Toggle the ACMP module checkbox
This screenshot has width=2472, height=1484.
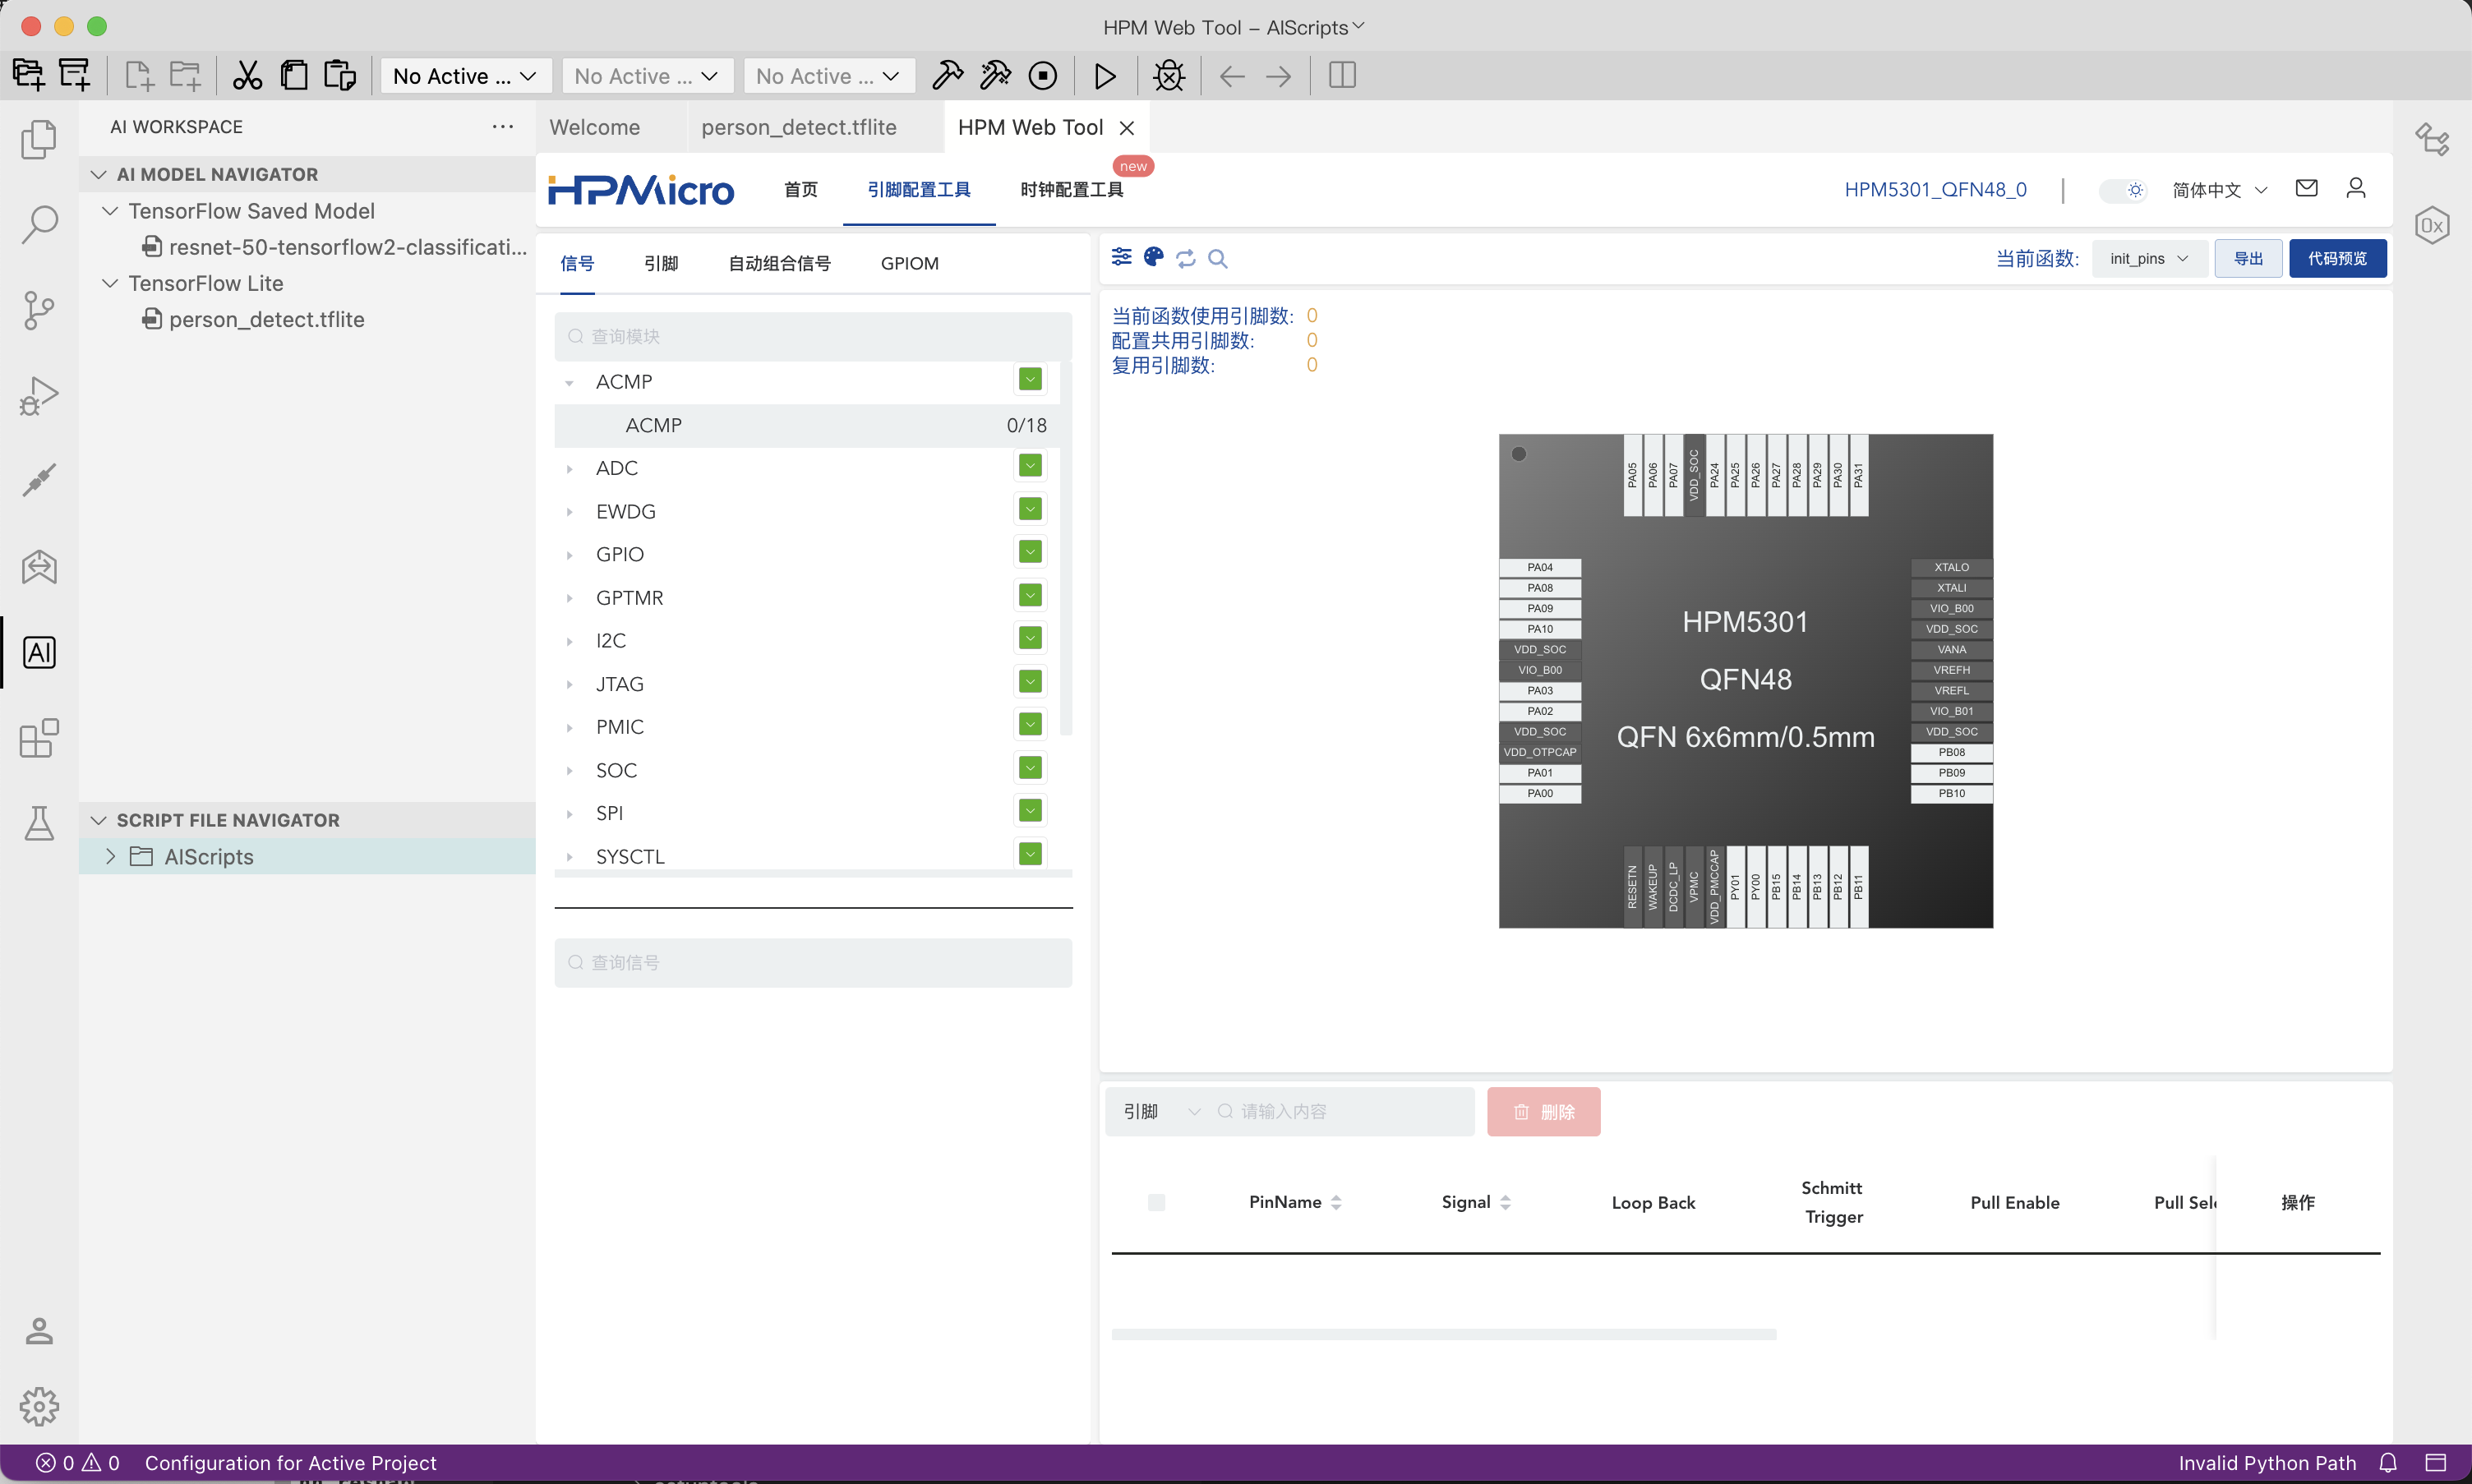point(1030,379)
